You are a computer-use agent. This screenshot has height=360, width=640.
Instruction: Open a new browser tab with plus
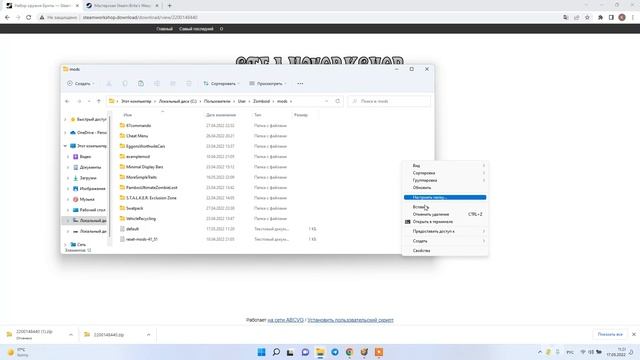click(170, 6)
